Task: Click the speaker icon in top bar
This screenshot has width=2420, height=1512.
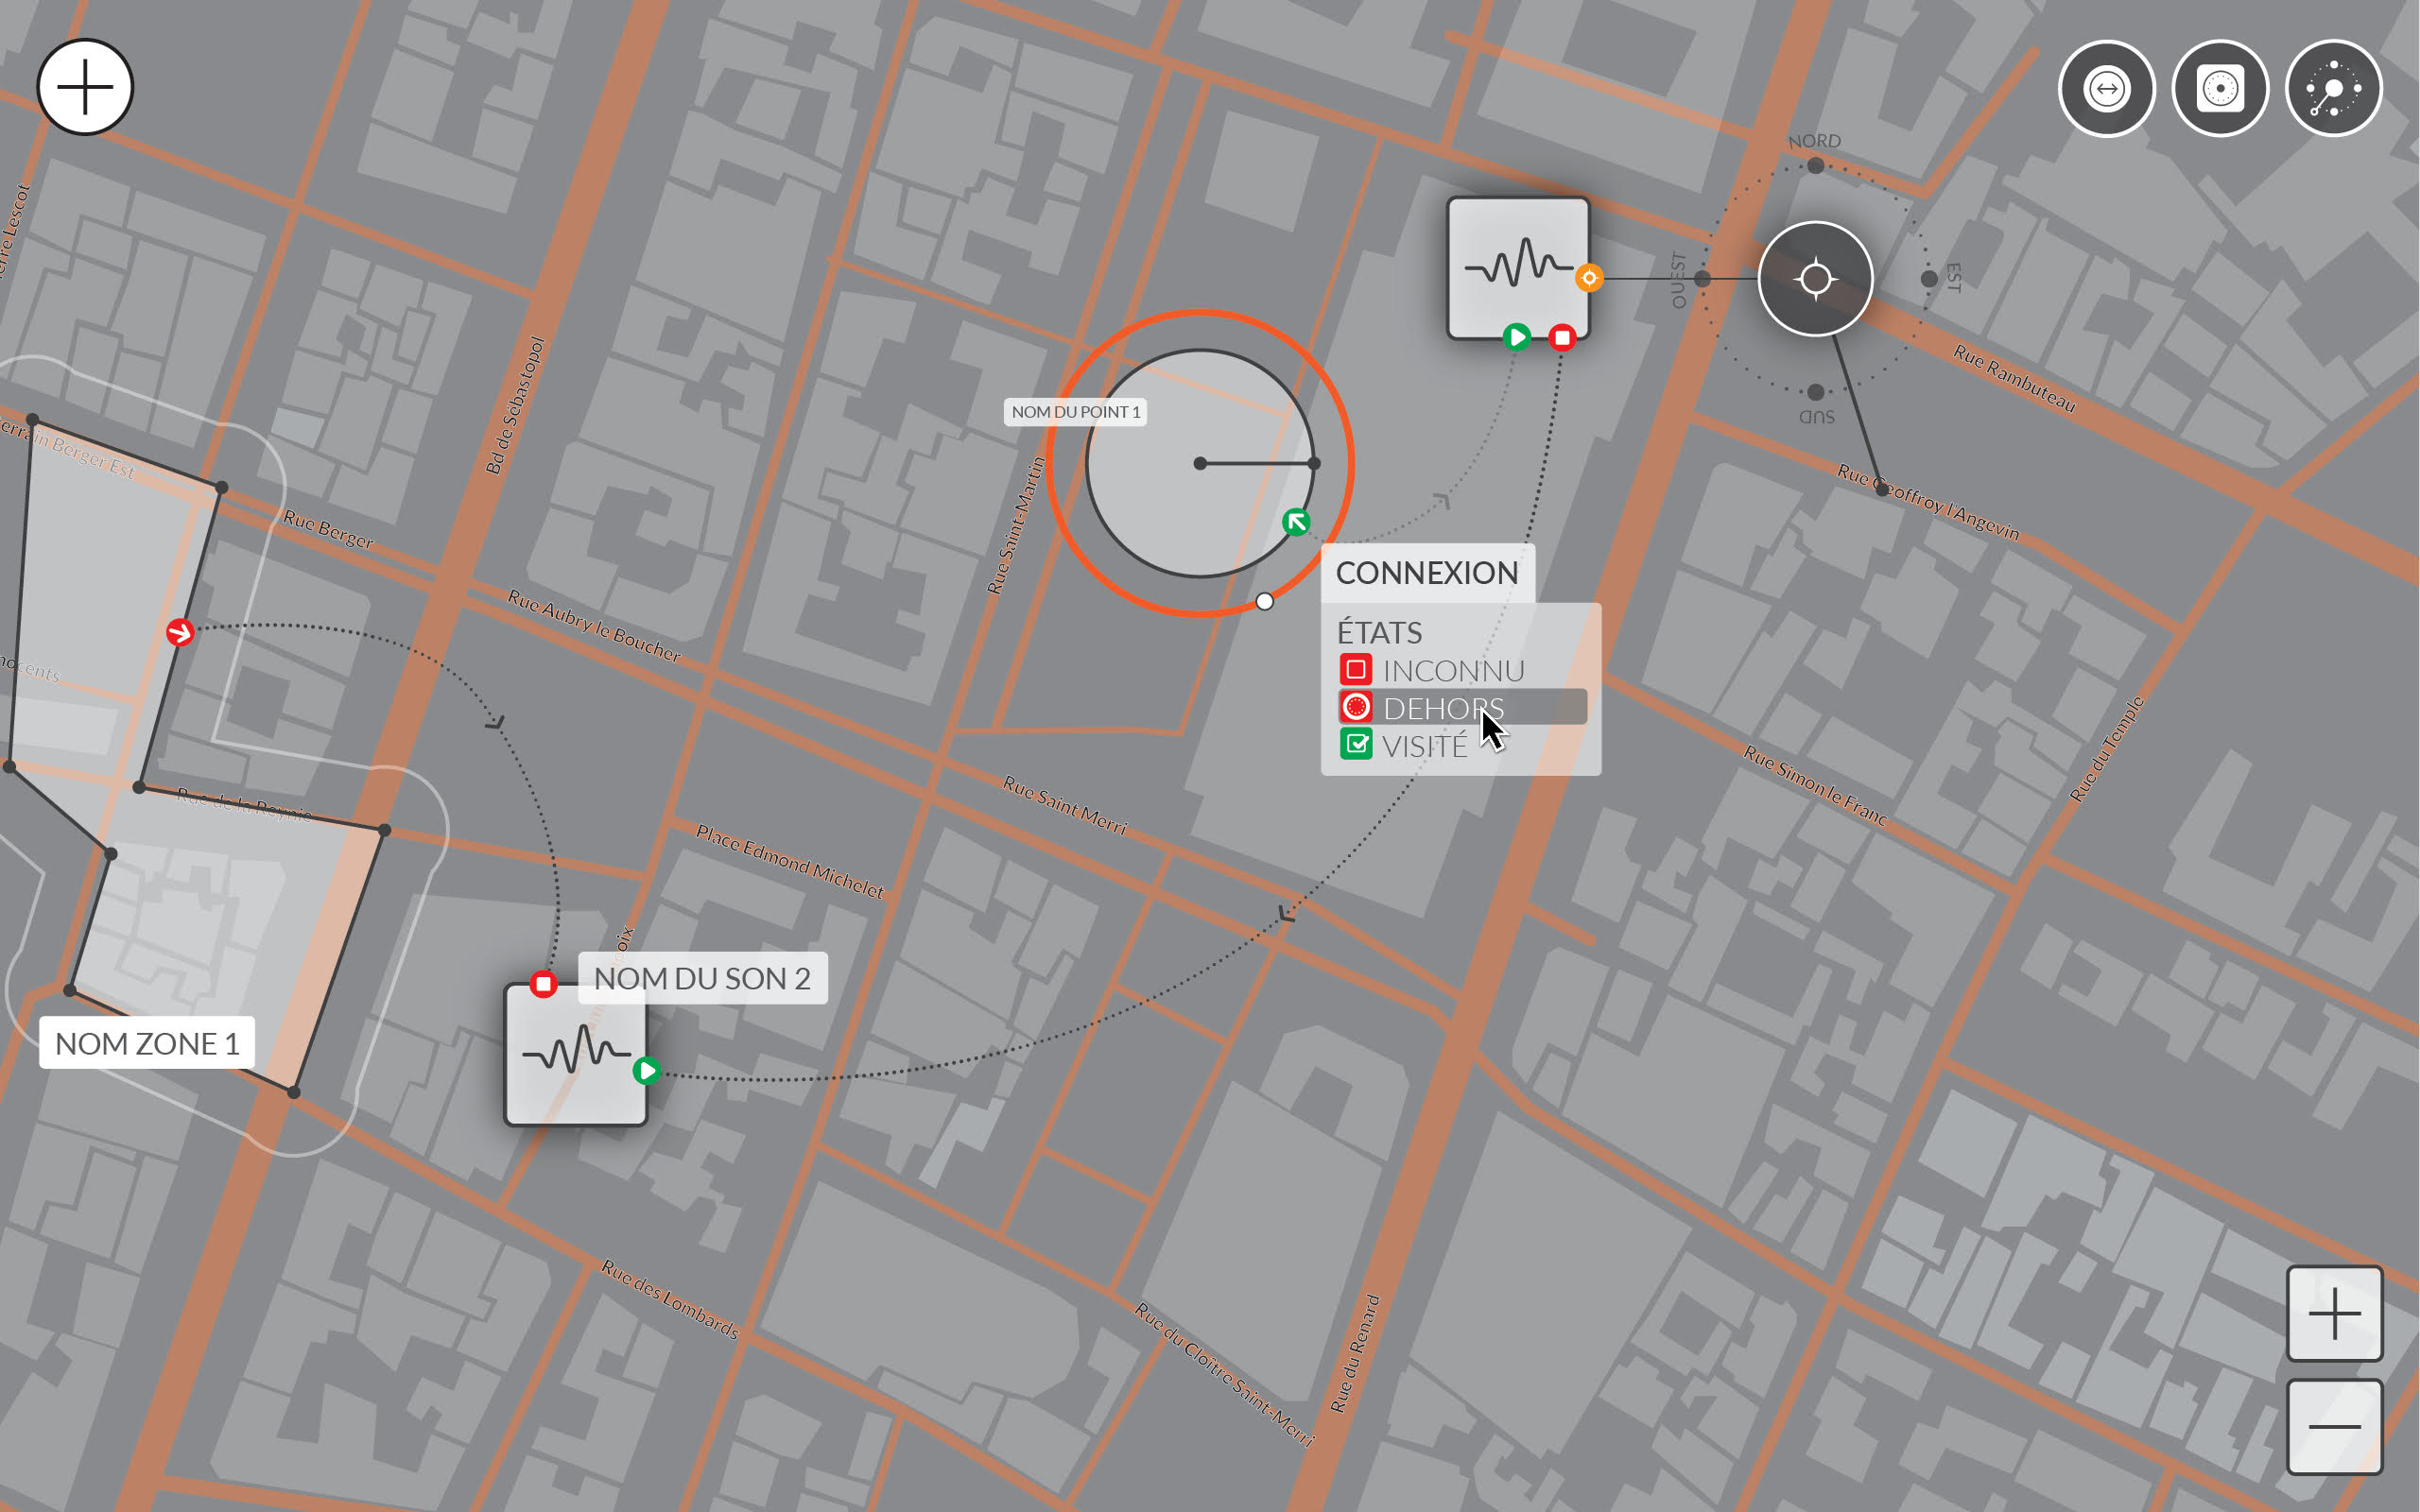Action: pos(2219,89)
